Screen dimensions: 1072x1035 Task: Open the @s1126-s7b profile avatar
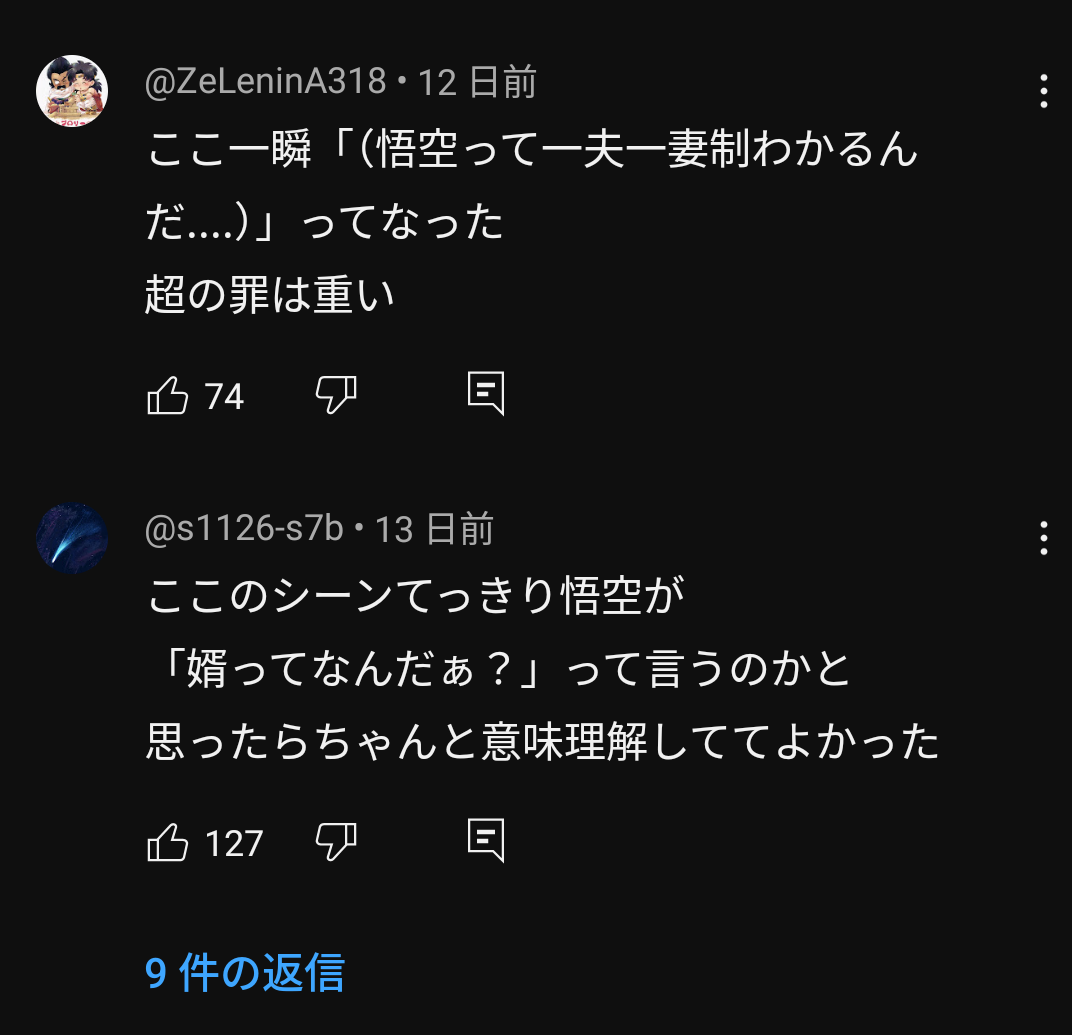(72, 538)
